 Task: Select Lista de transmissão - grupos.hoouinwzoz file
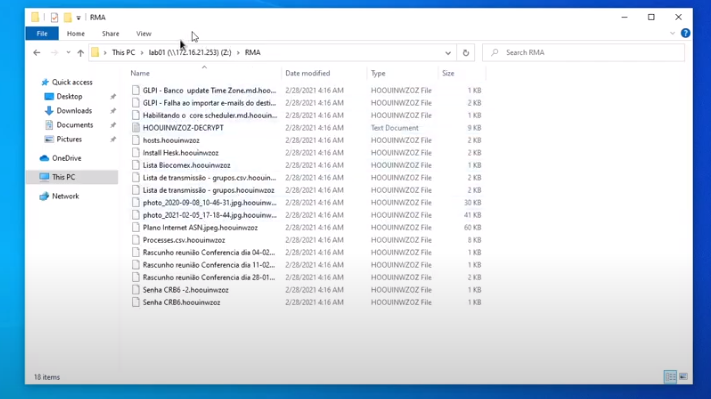209,190
